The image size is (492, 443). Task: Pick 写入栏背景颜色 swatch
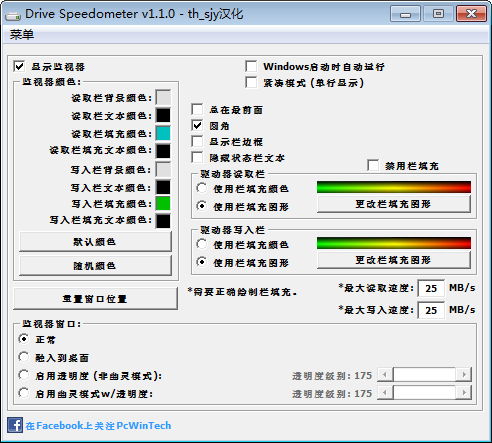tap(163, 170)
